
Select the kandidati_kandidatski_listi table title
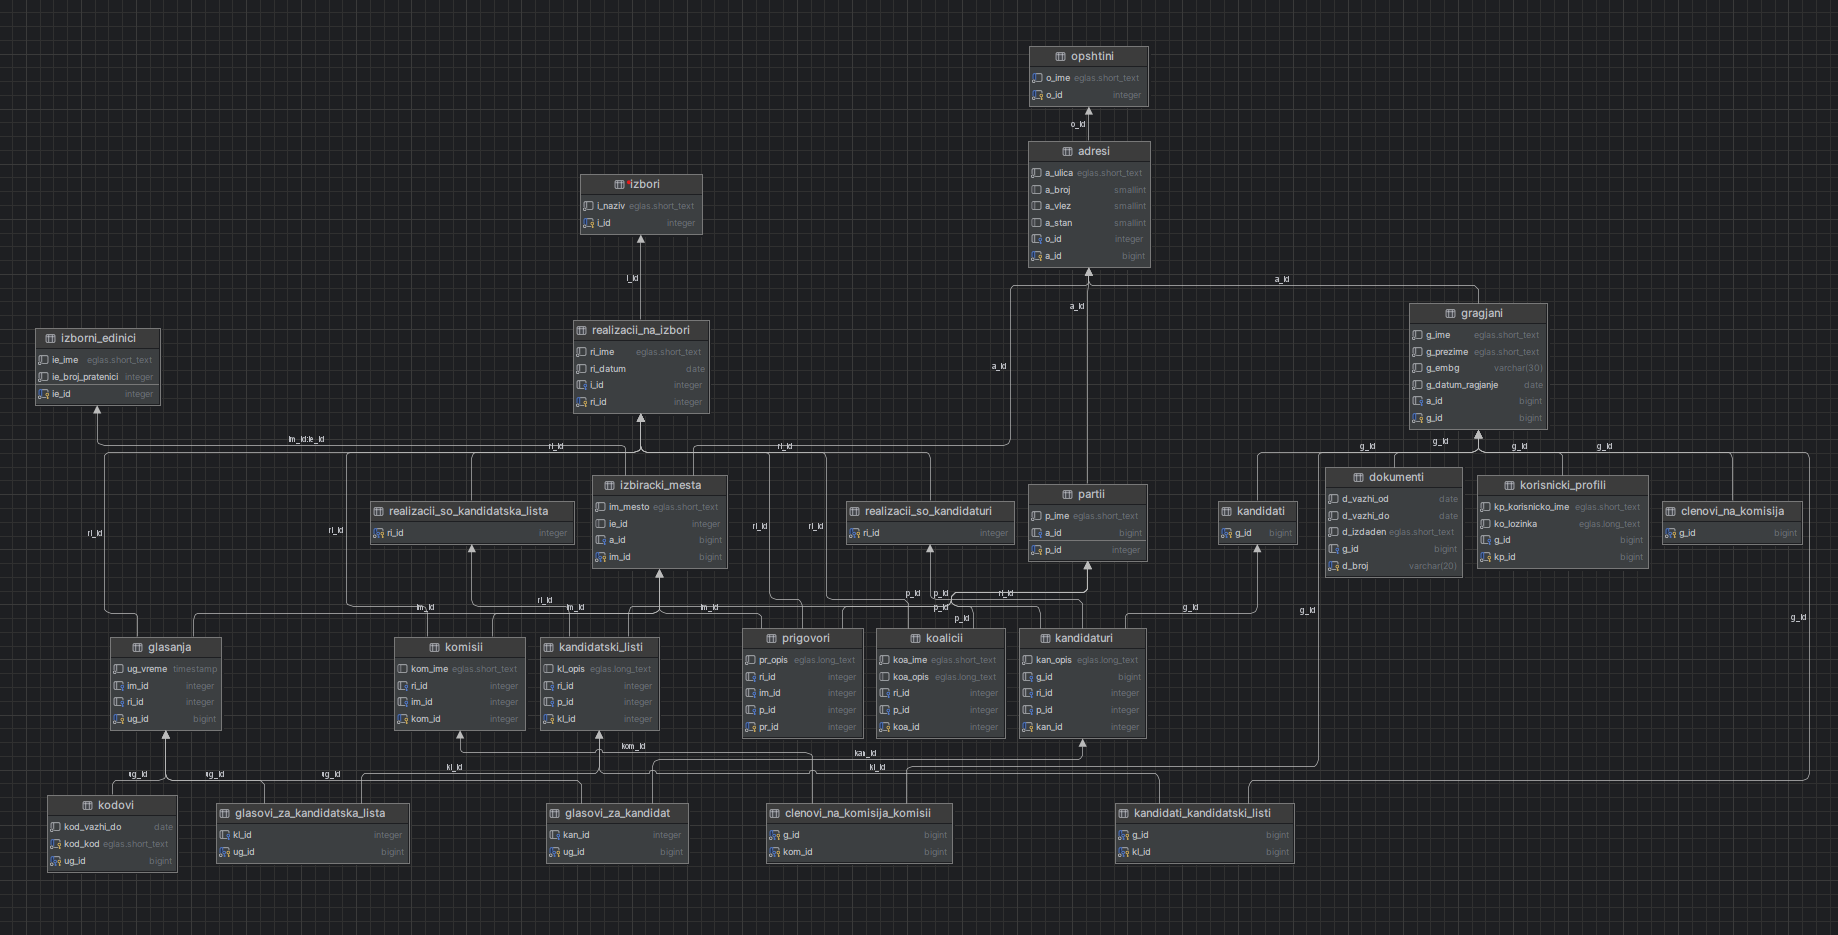[x=1202, y=814]
